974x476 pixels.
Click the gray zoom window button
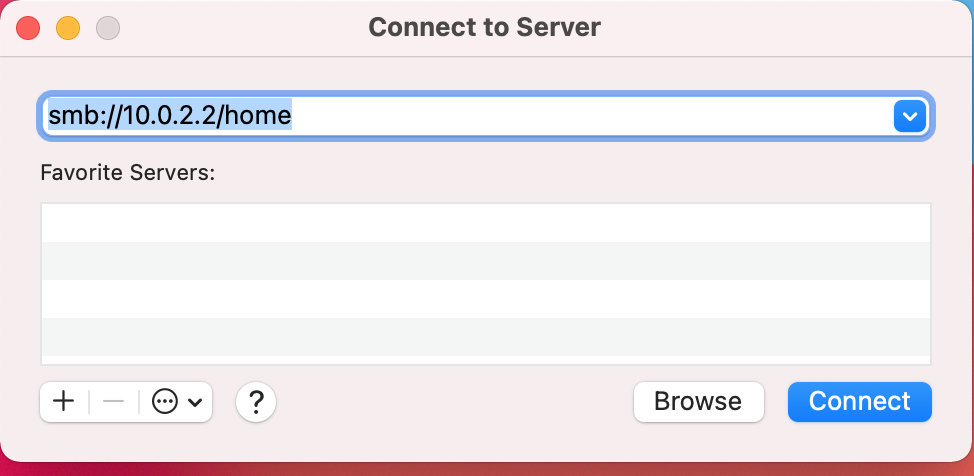click(x=108, y=28)
